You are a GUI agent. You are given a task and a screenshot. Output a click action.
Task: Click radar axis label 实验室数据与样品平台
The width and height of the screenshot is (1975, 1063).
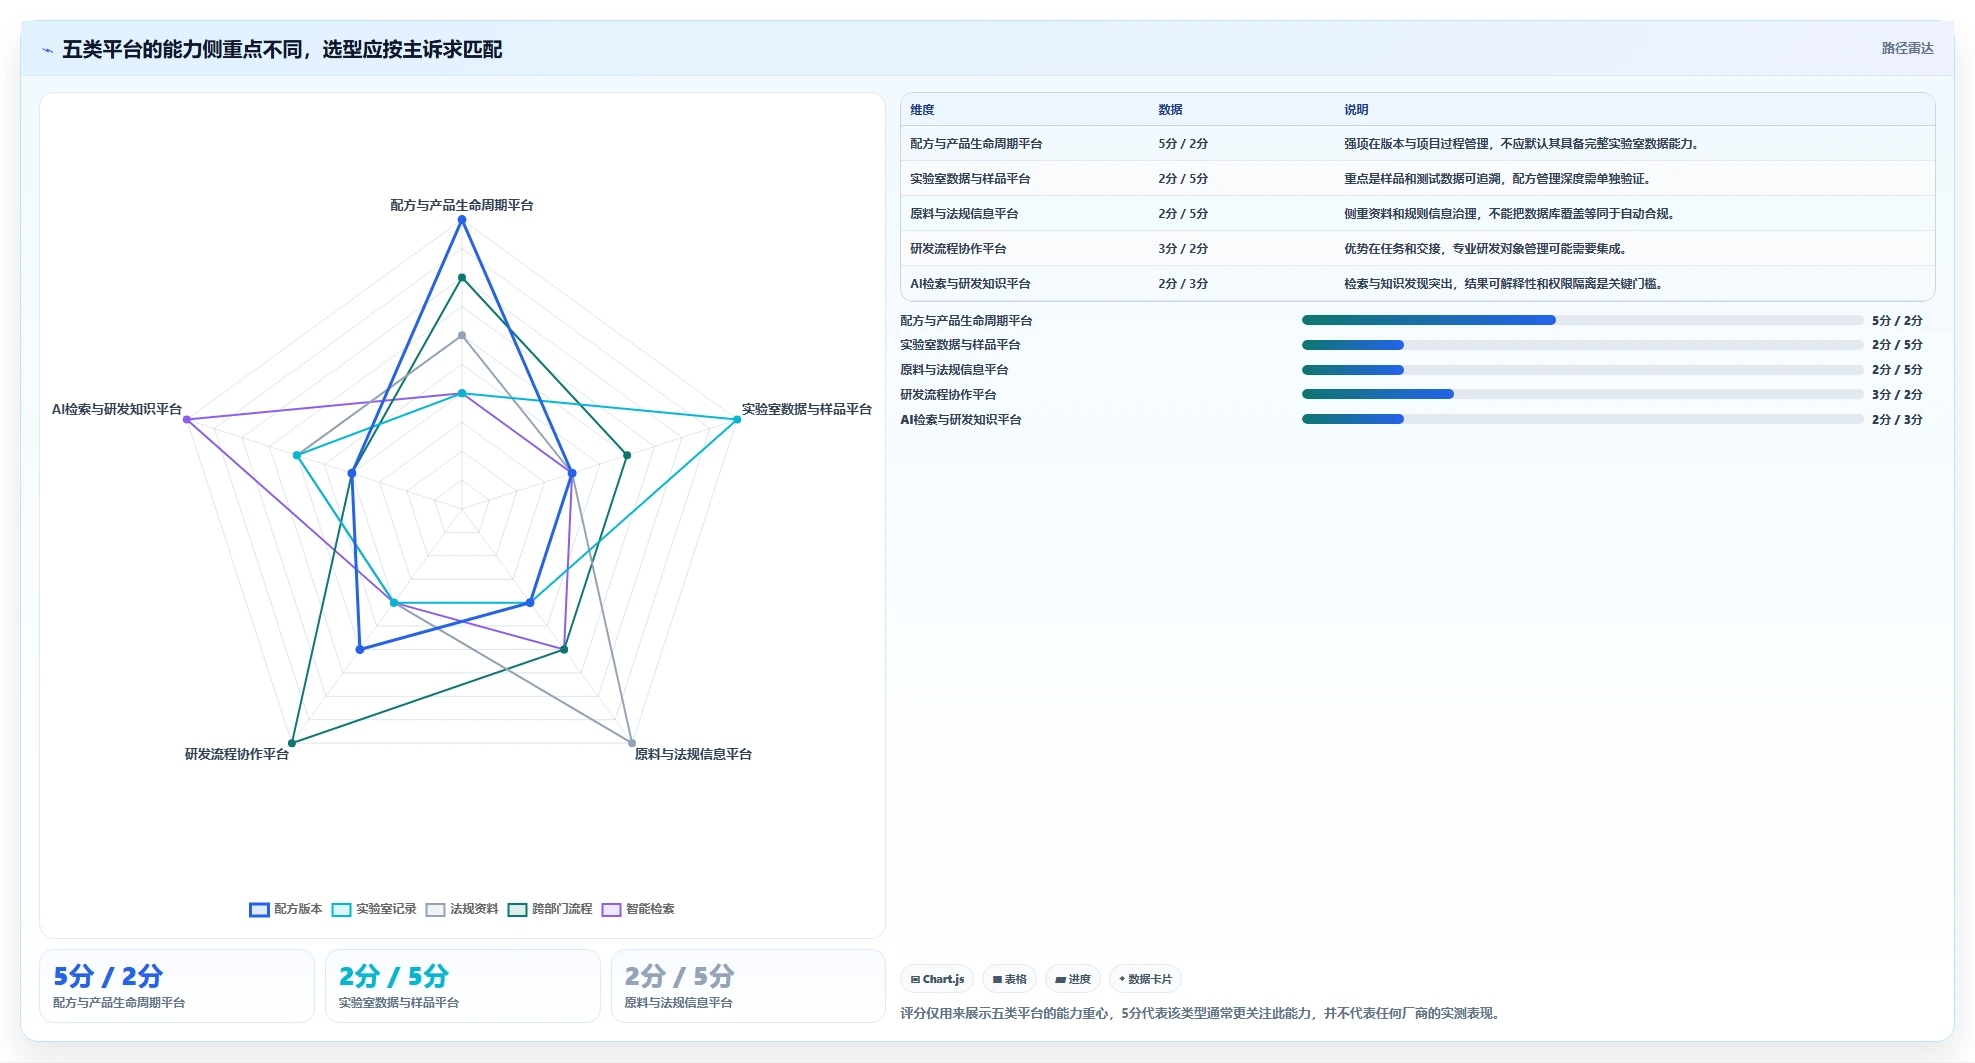point(806,409)
